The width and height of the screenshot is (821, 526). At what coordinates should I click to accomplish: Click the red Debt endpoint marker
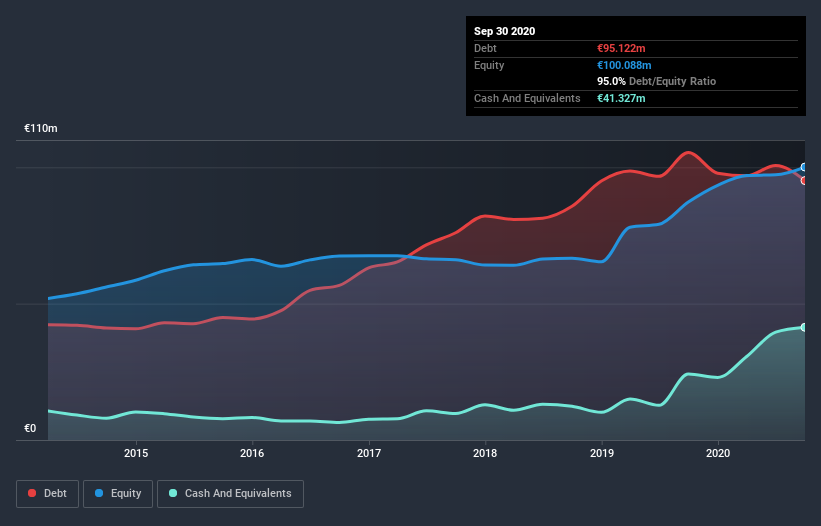(x=804, y=181)
